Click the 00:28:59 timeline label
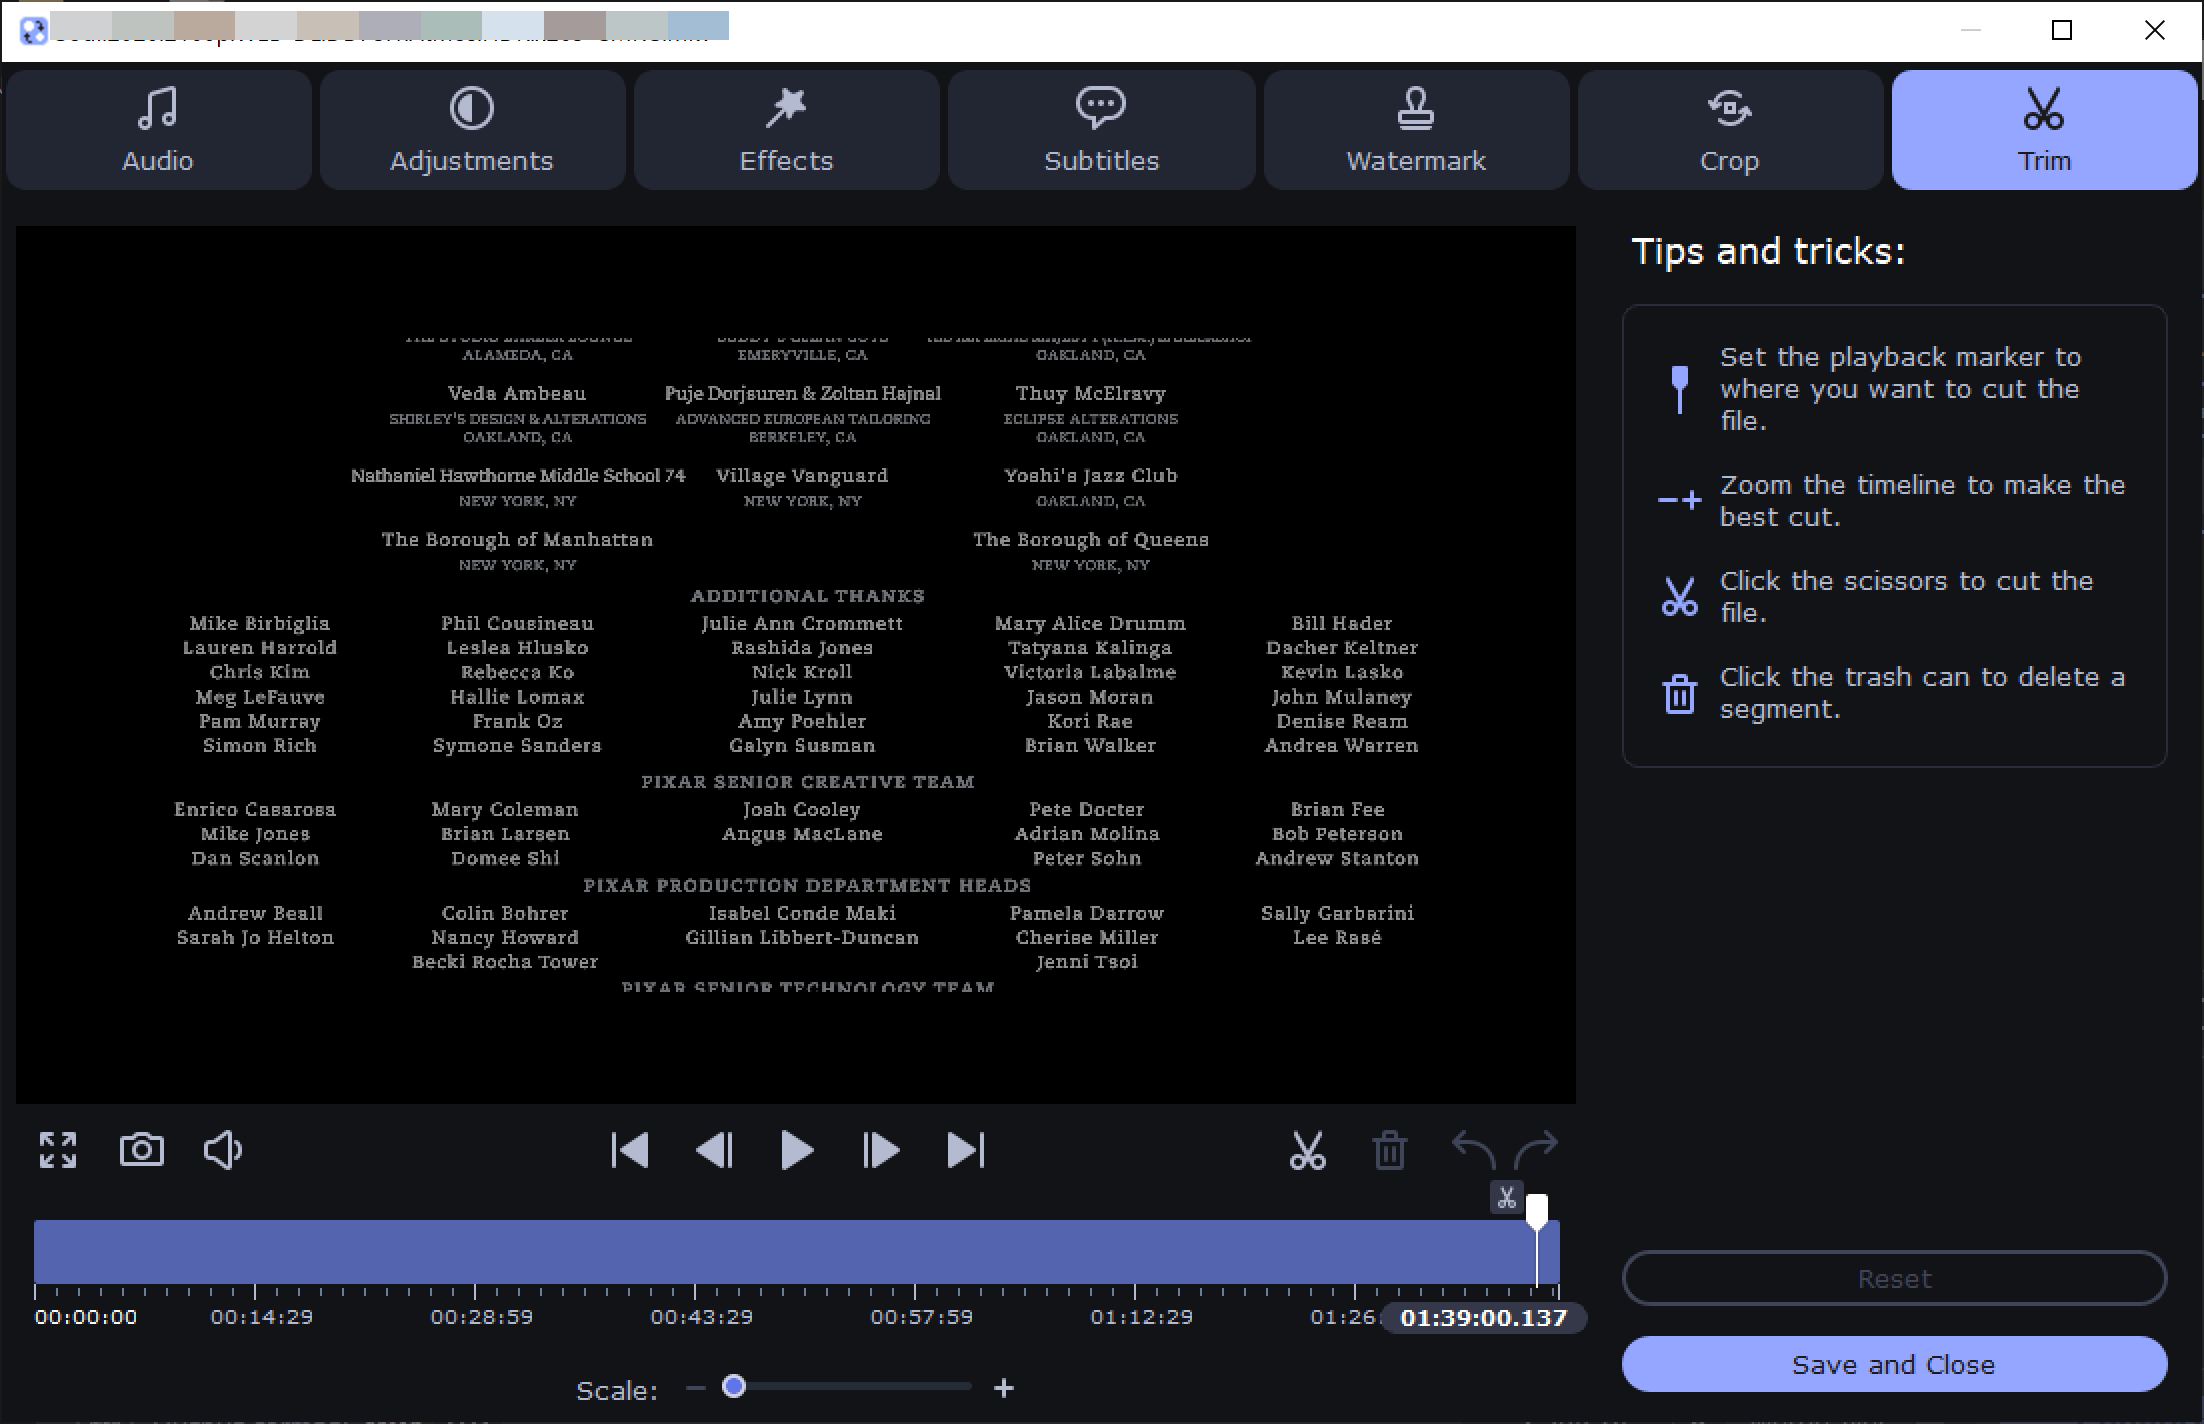 (x=482, y=1317)
